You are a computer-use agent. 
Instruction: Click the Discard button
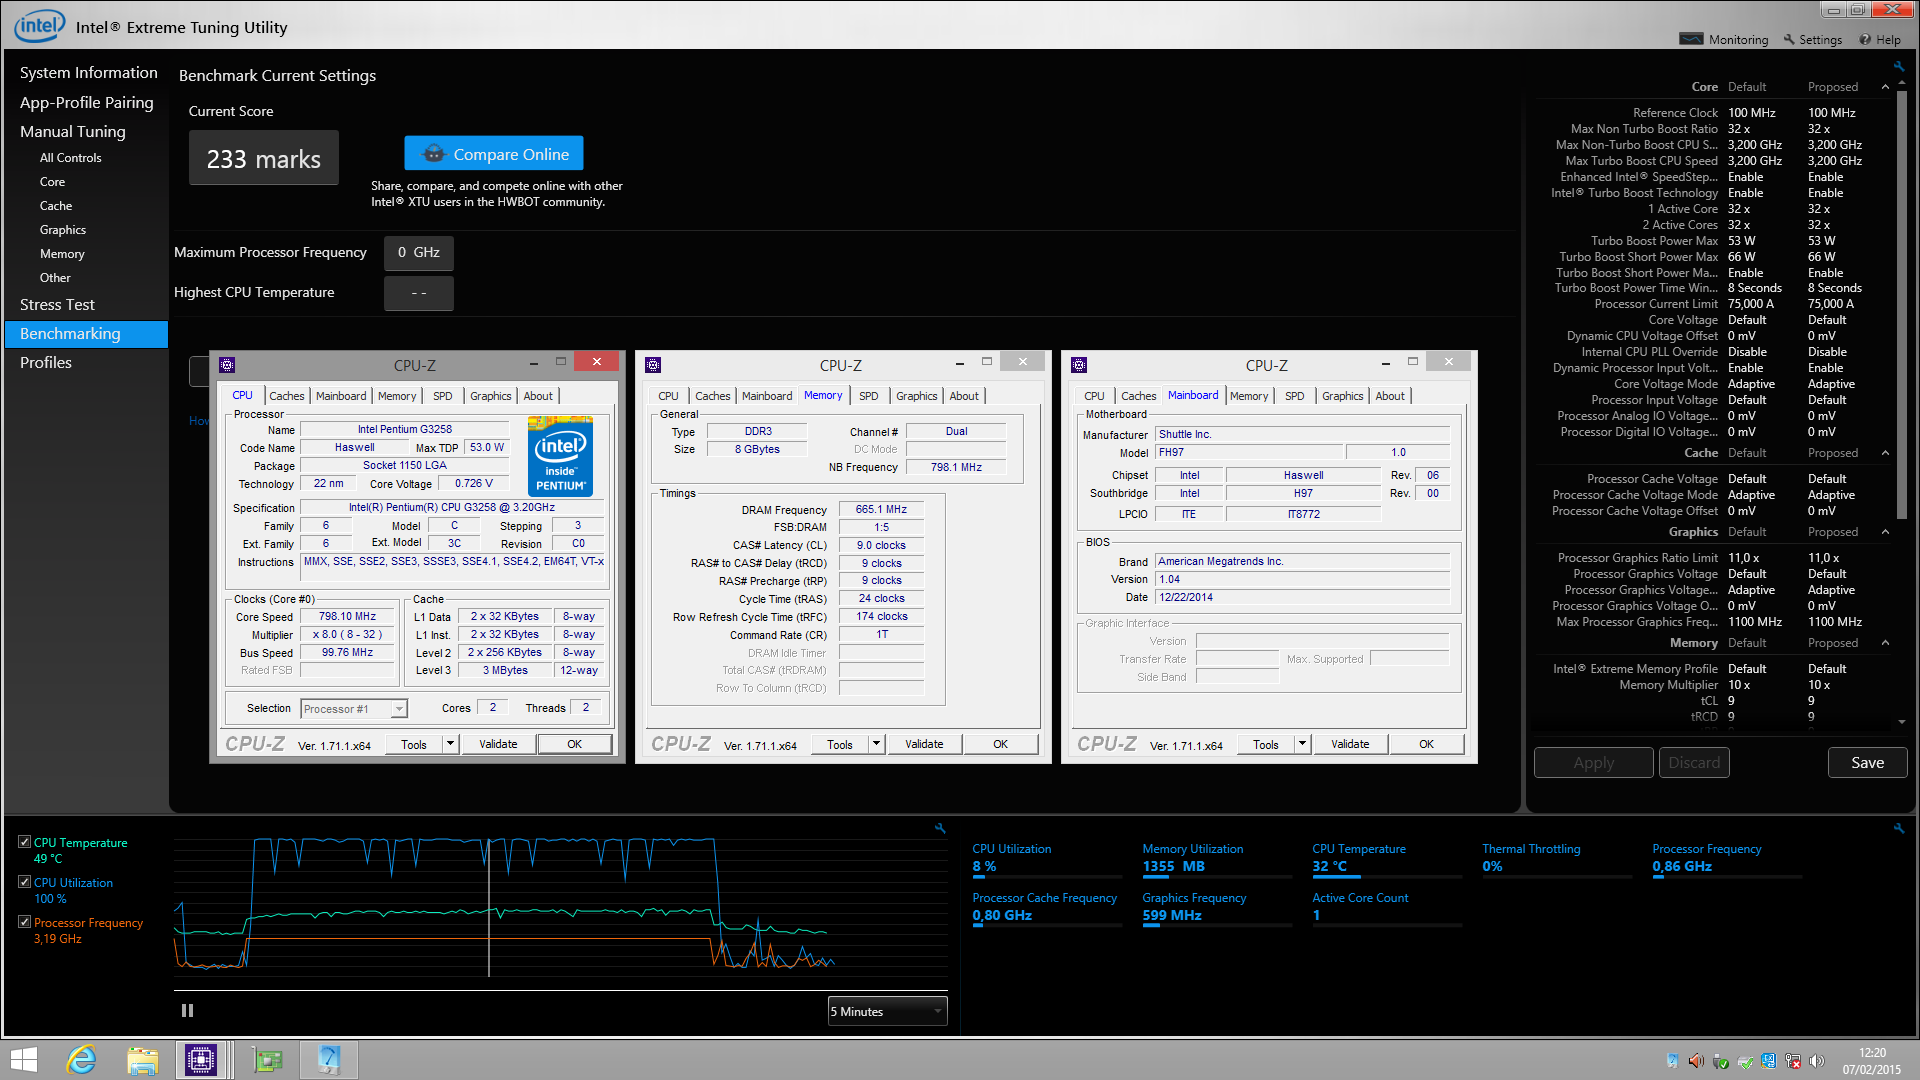(1694, 762)
